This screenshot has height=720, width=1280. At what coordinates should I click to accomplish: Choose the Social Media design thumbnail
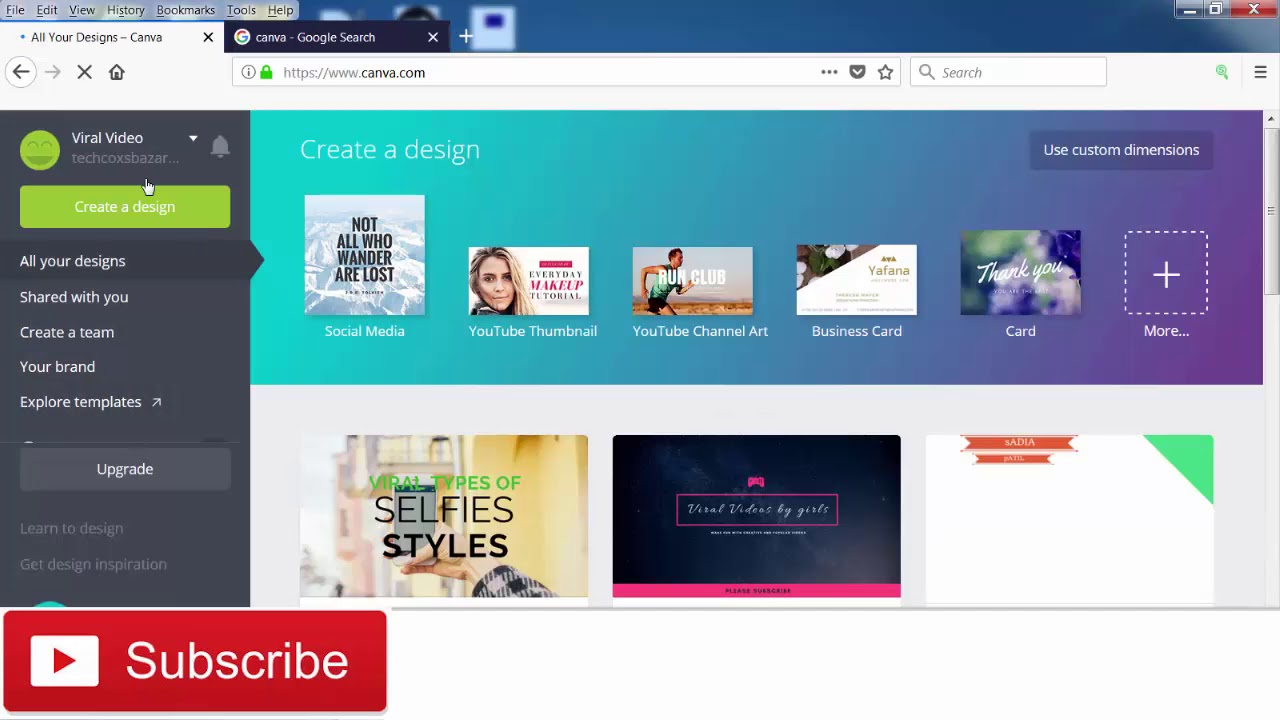click(364, 255)
